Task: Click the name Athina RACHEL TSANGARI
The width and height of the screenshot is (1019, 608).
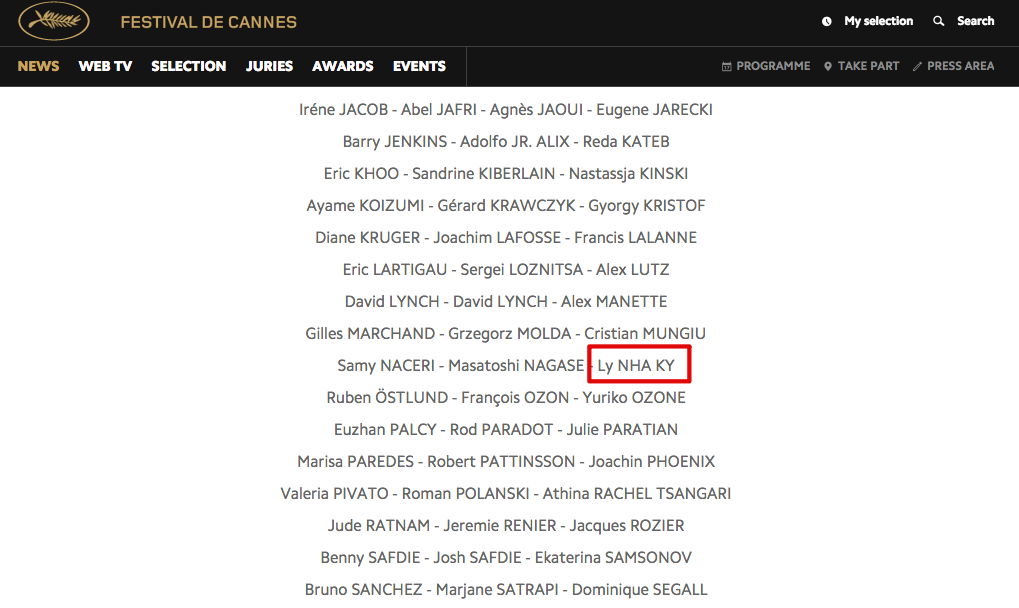Action: click(637, 494)
